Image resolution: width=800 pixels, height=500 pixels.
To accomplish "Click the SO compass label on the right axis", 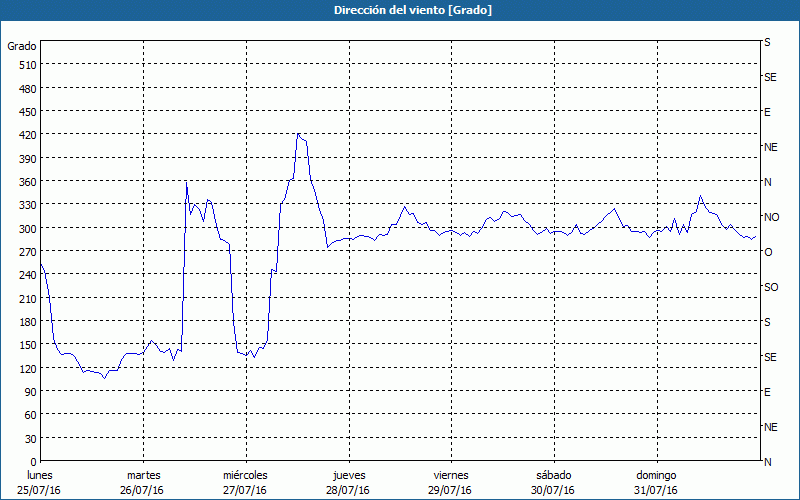I will coord(771,287).
